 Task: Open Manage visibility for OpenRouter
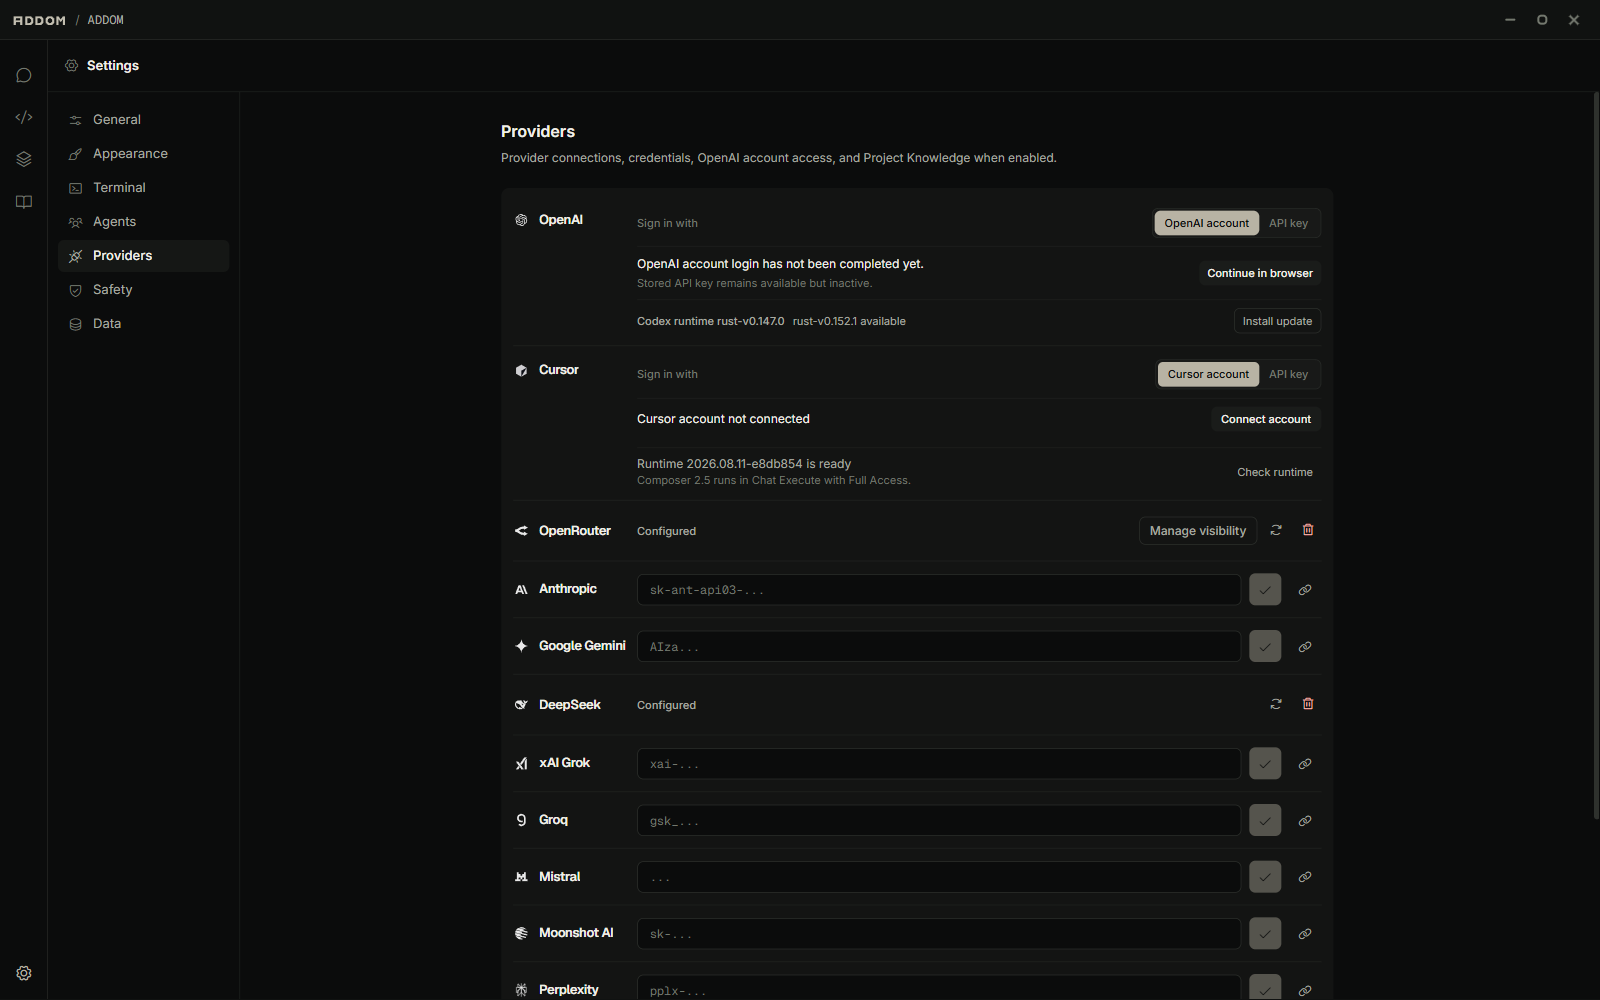click(1198, 531)
